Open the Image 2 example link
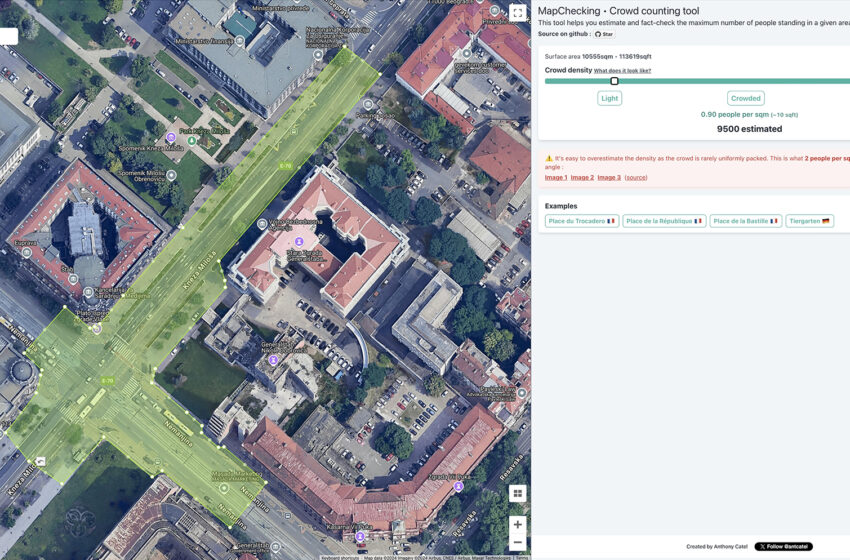 point(582,177)
